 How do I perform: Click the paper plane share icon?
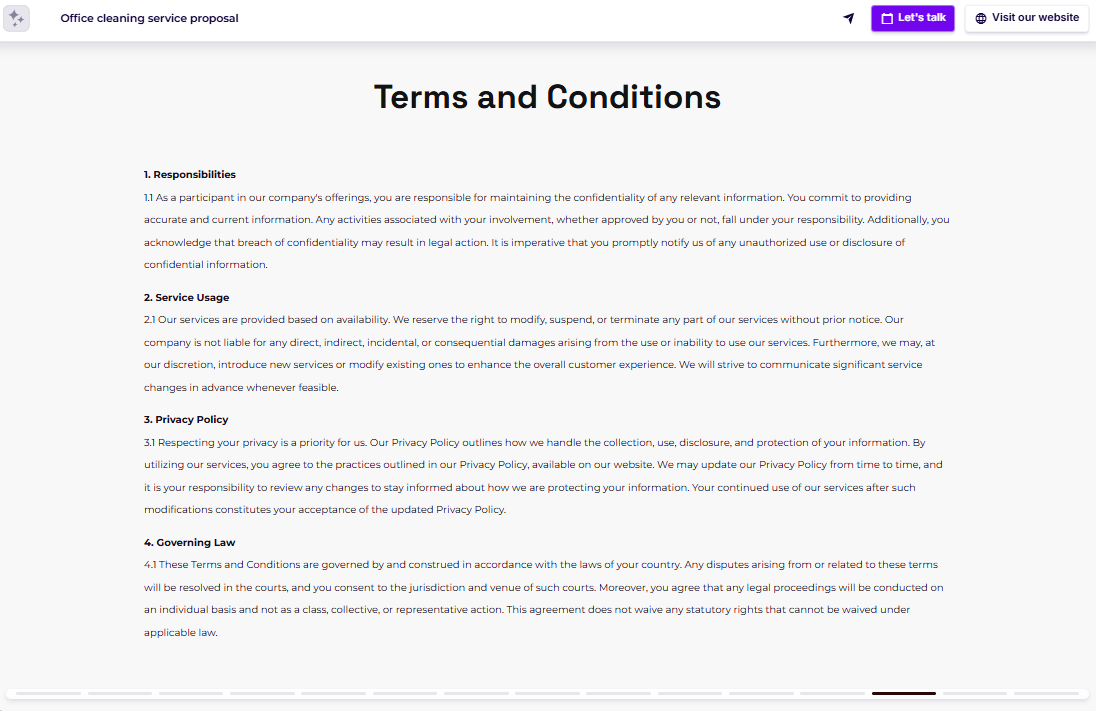point(848,18)
